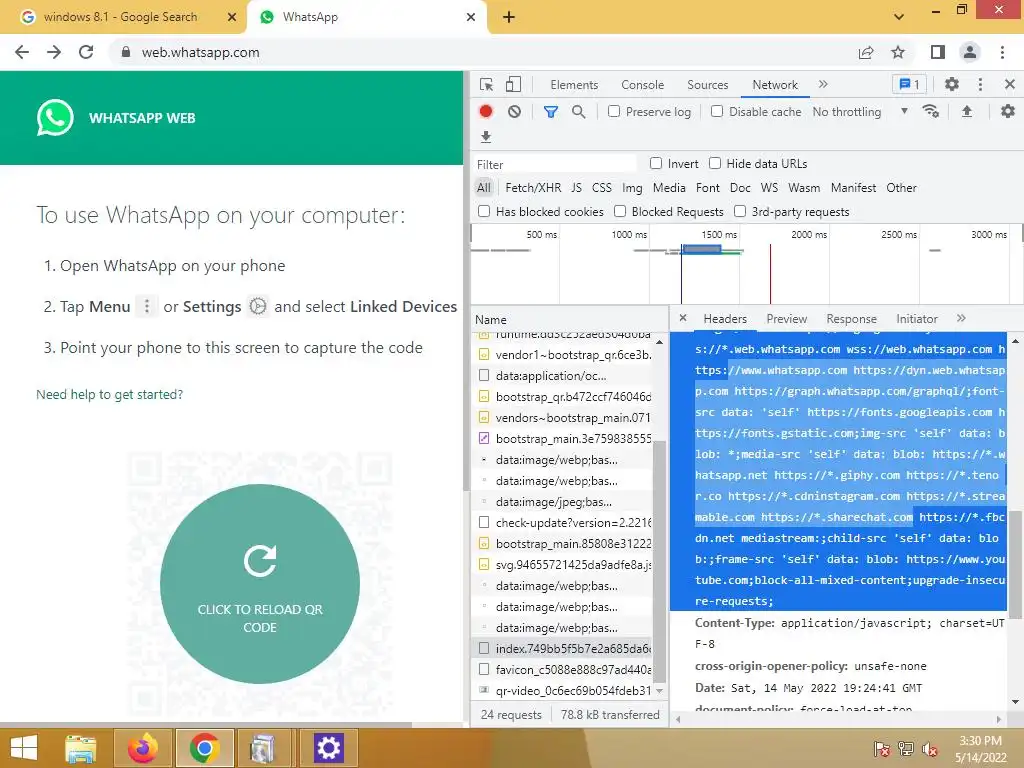Open the issues counter badge
This screenshot has width=1024, height=768.
click(909, 84)
